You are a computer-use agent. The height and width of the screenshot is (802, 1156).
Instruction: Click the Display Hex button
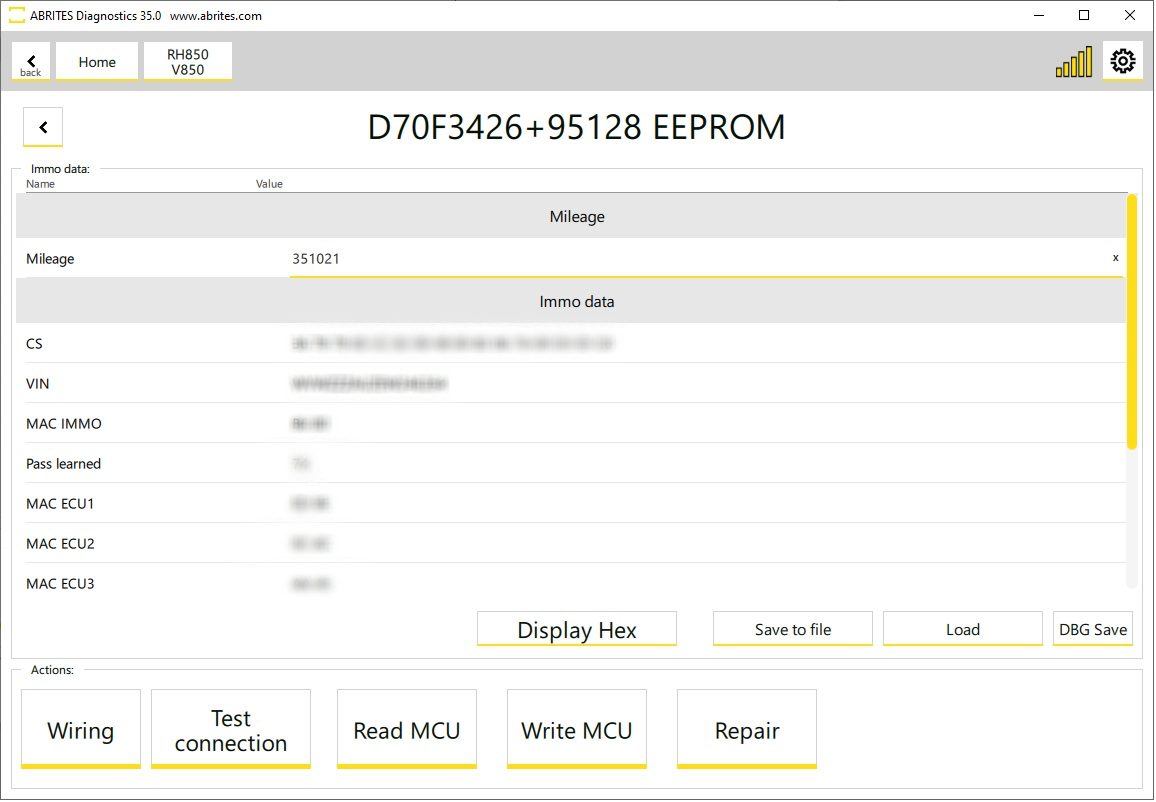(577, 629)
